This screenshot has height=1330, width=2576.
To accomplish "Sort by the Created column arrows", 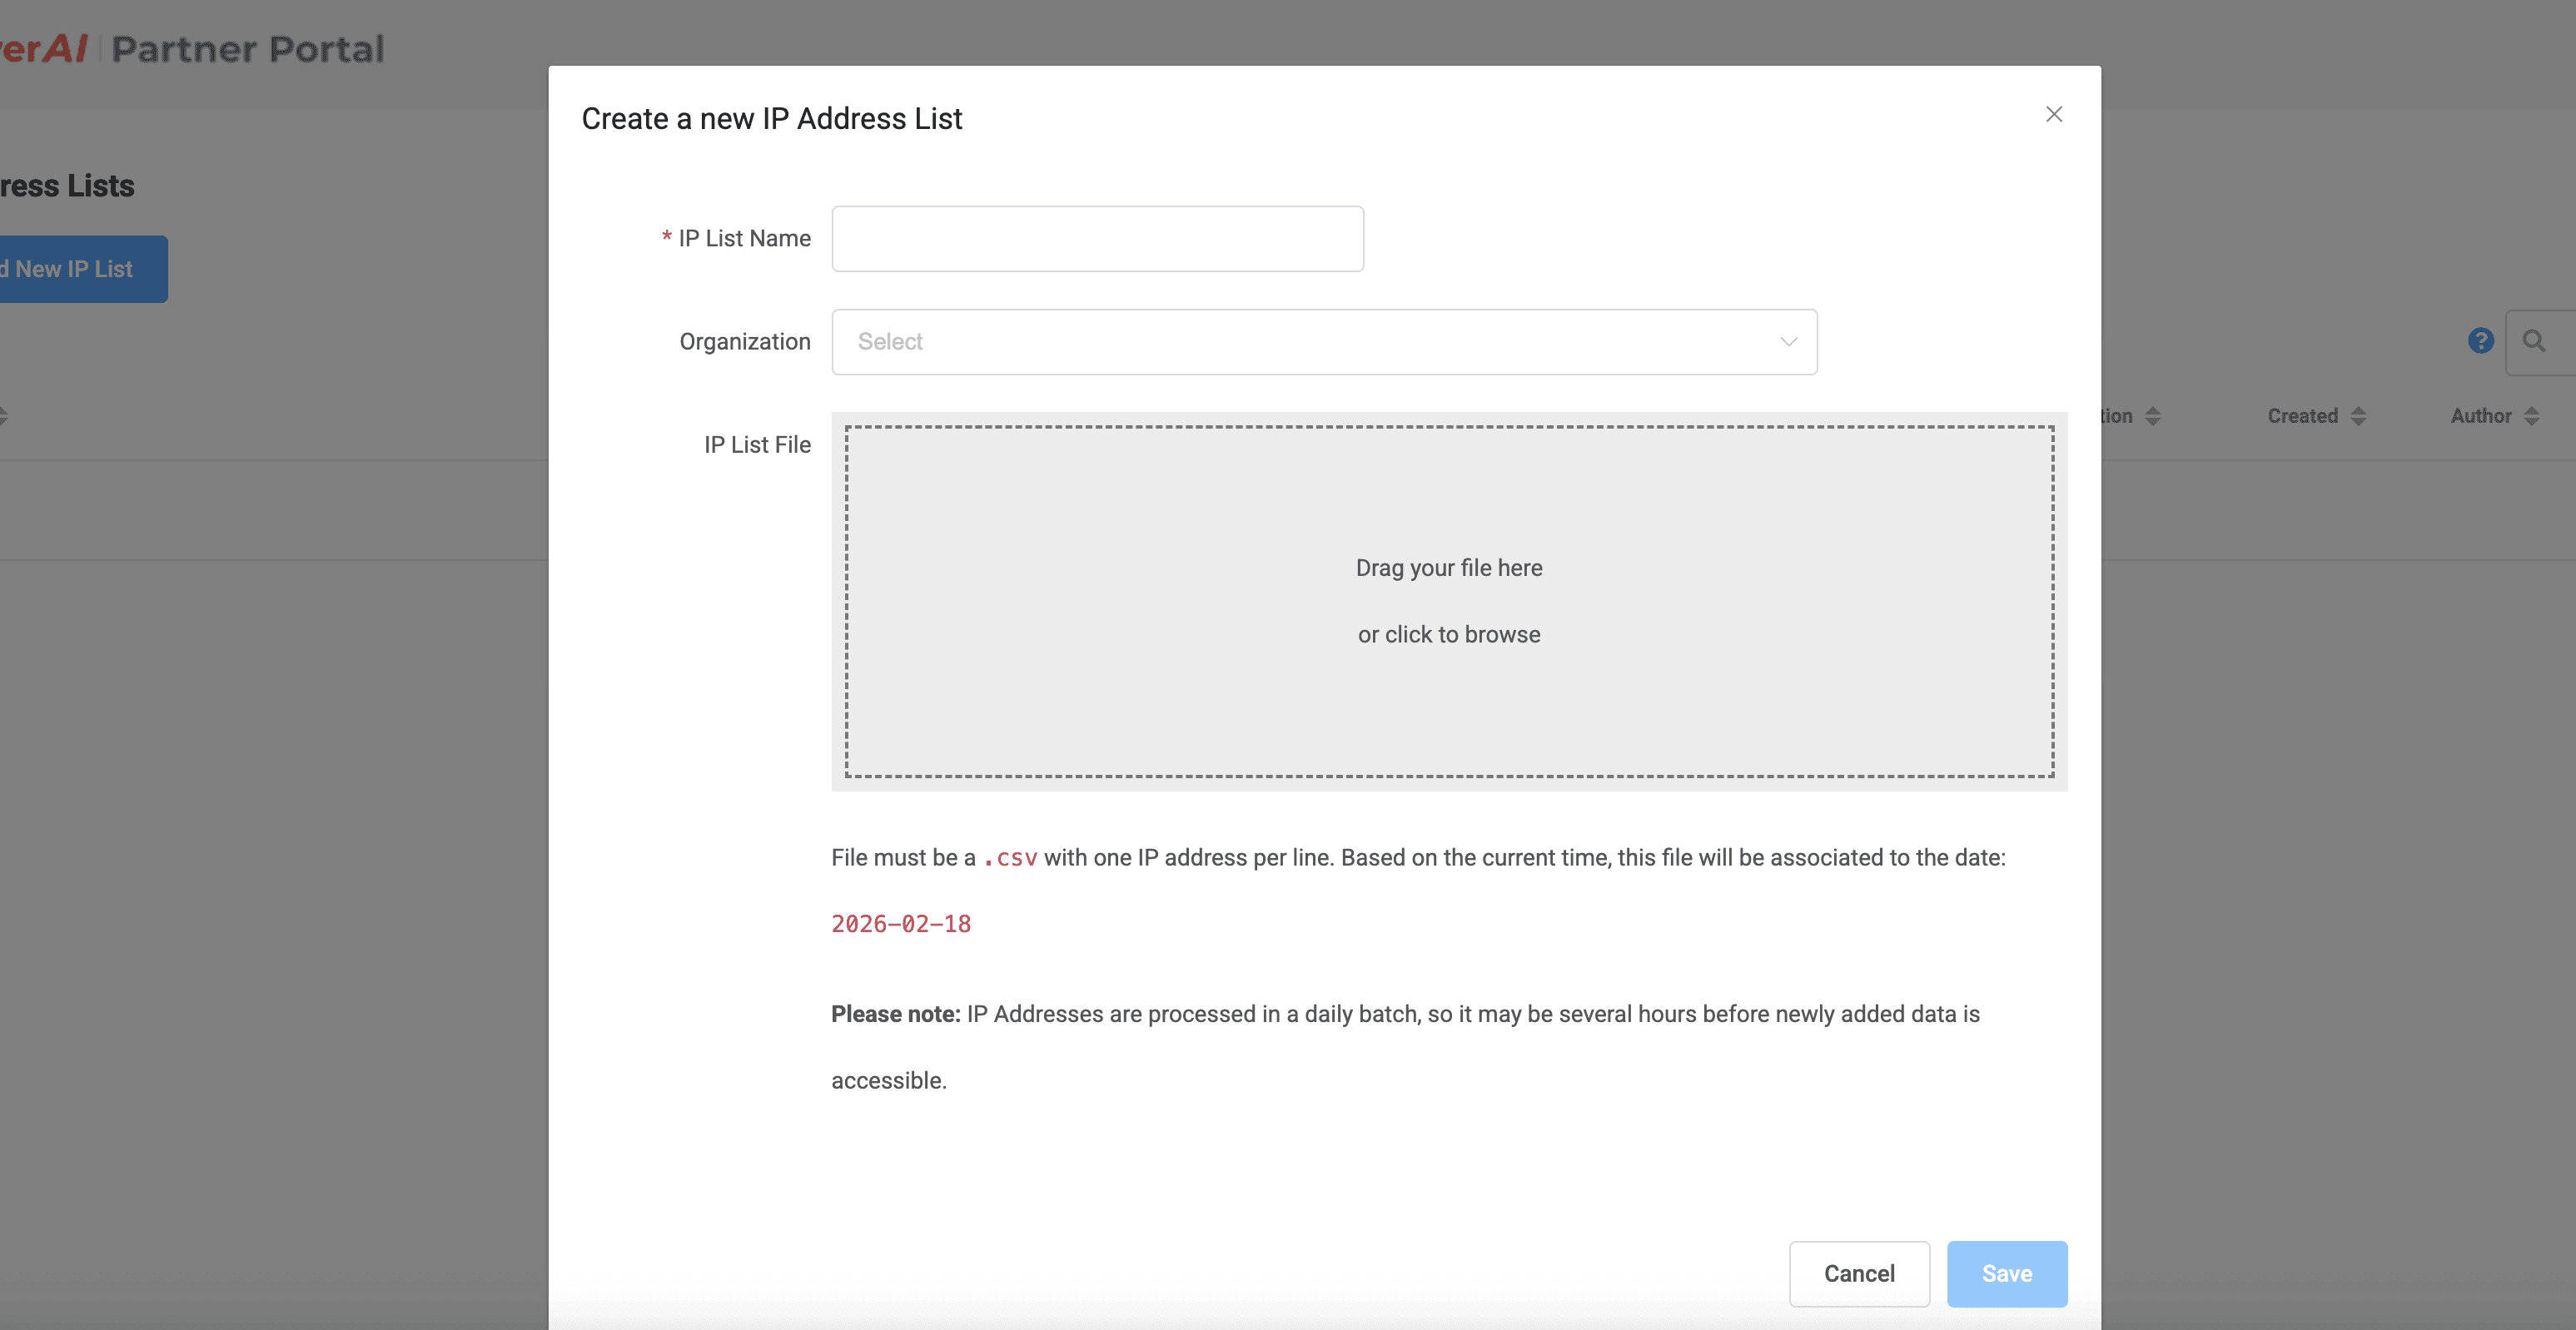I will [2358, 416].
